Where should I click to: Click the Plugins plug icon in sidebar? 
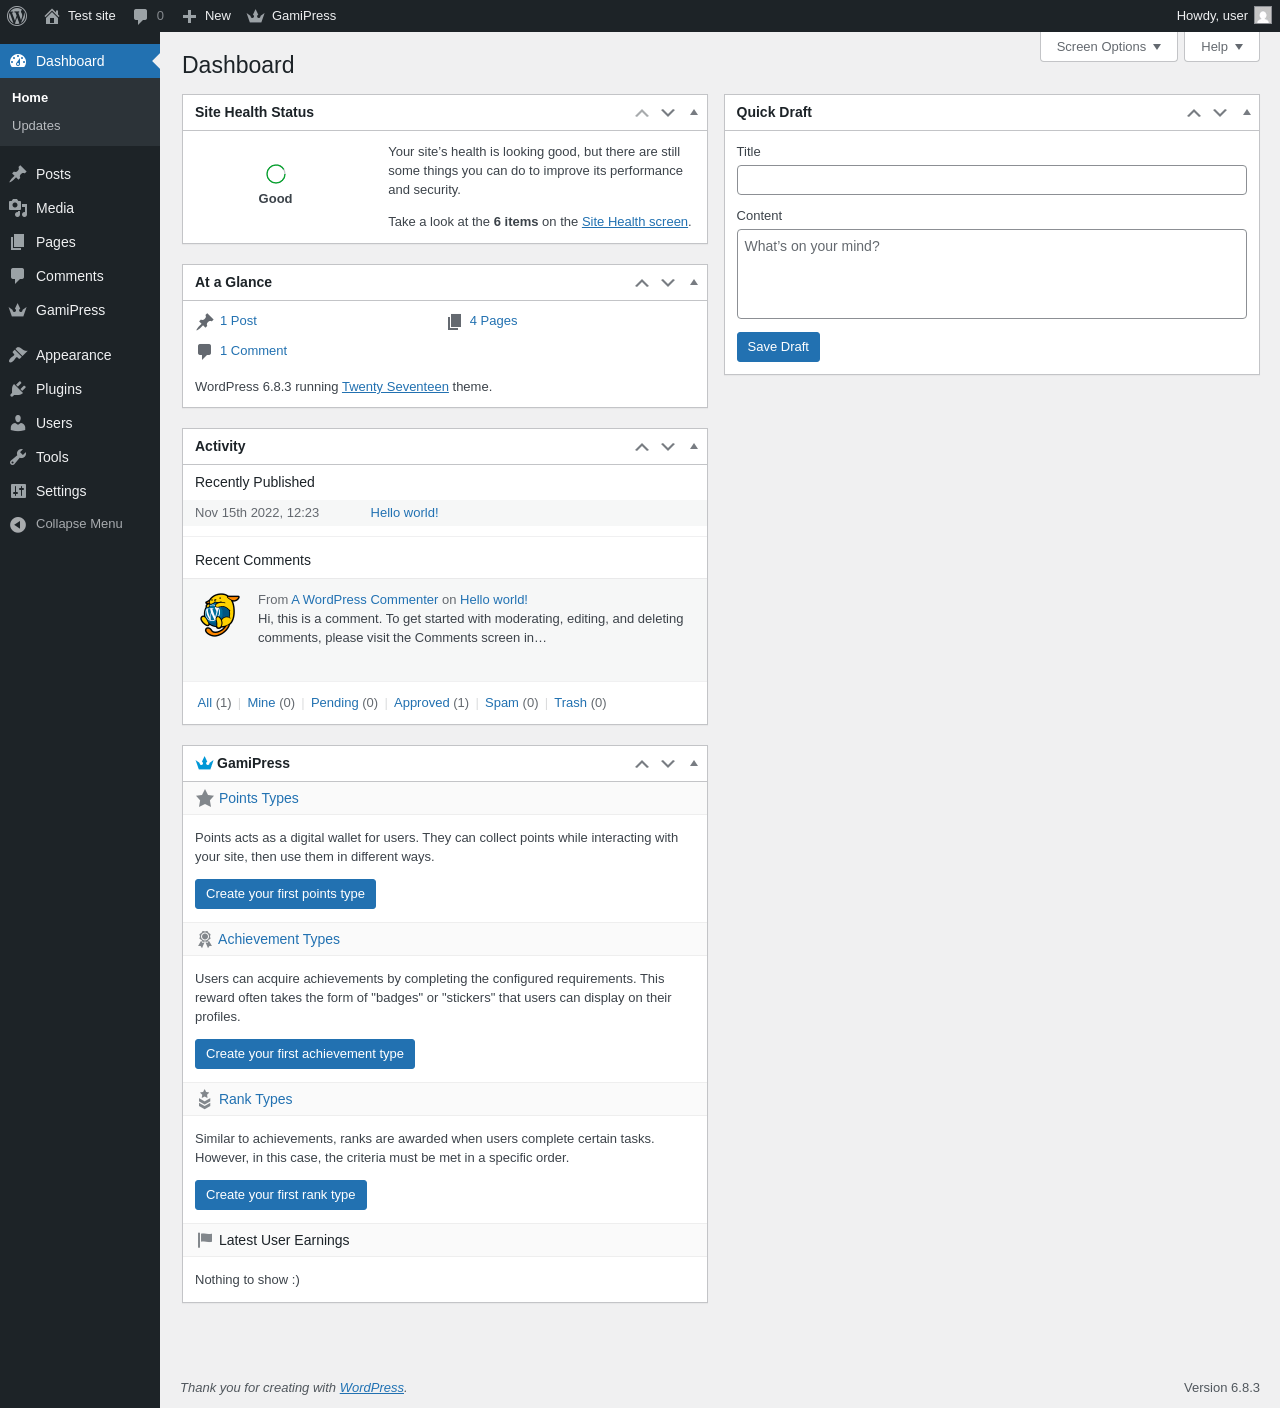tap(18, 389)
